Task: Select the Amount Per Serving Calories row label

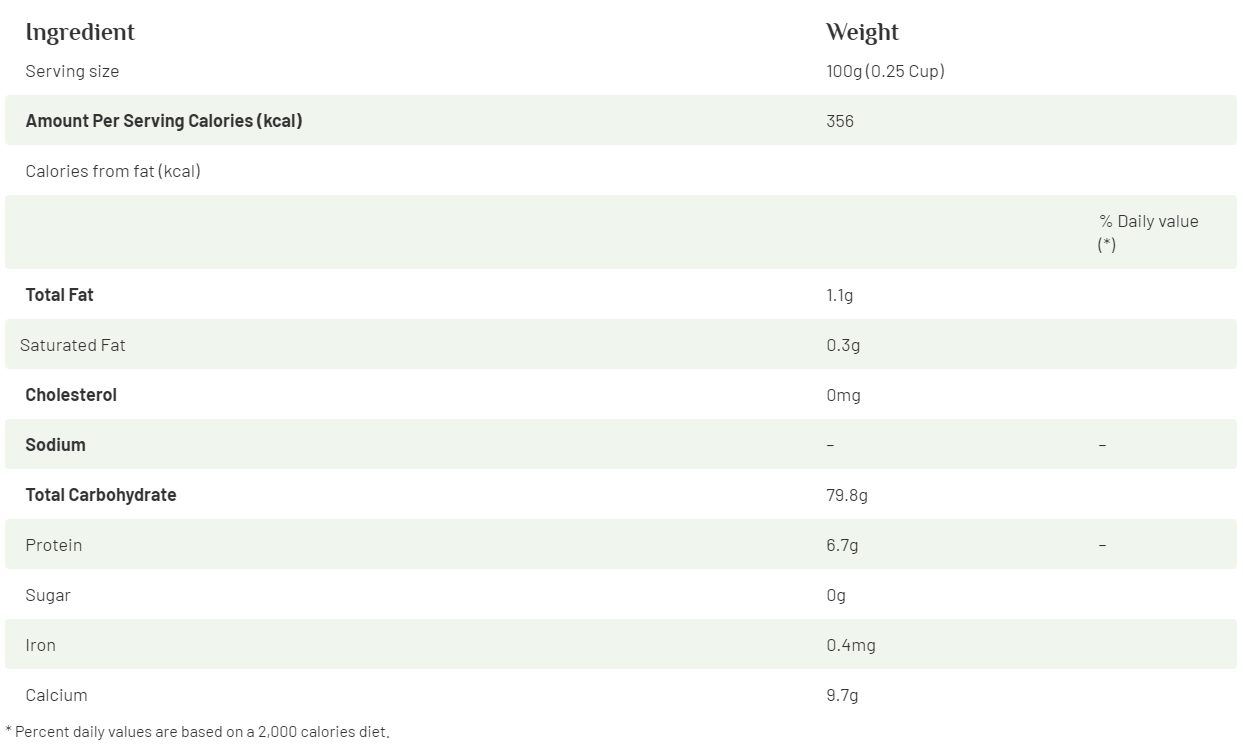Action: [x=164, y=121]
